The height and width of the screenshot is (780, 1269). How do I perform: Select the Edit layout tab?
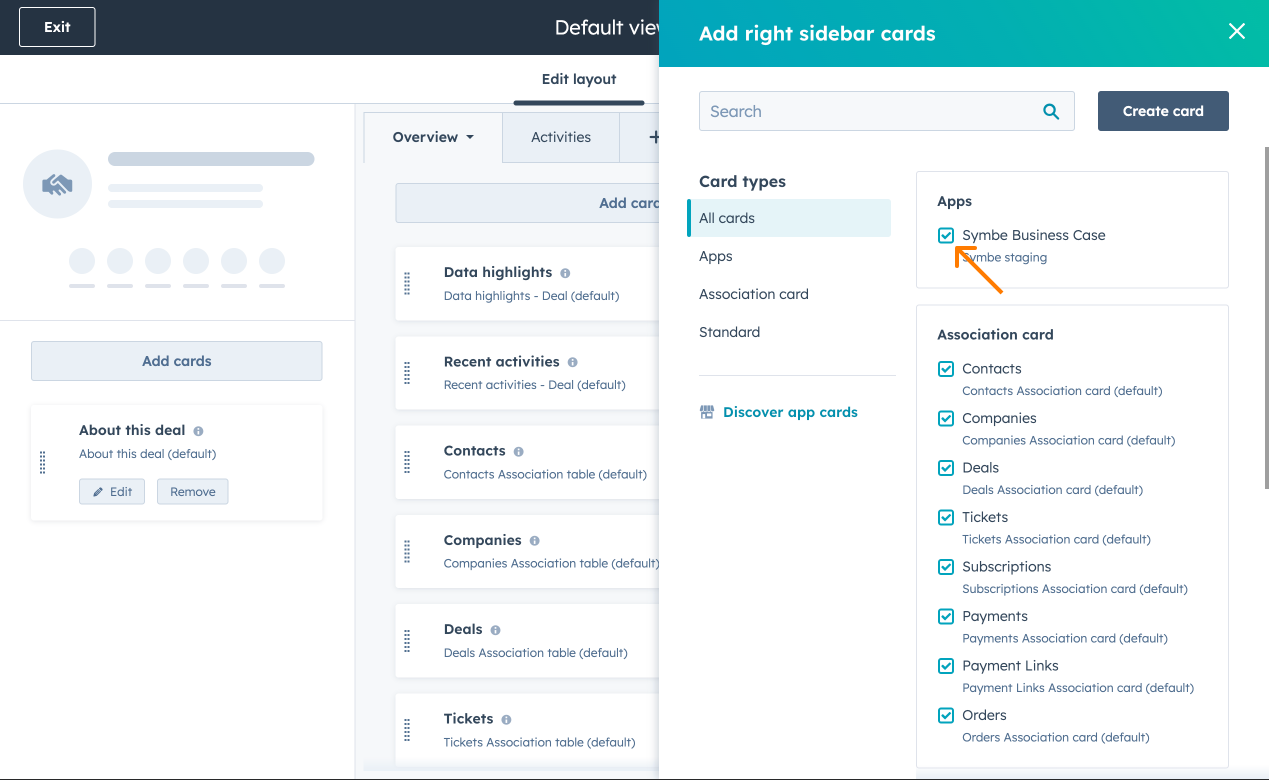pyautogui.click(x=579, y=80)
